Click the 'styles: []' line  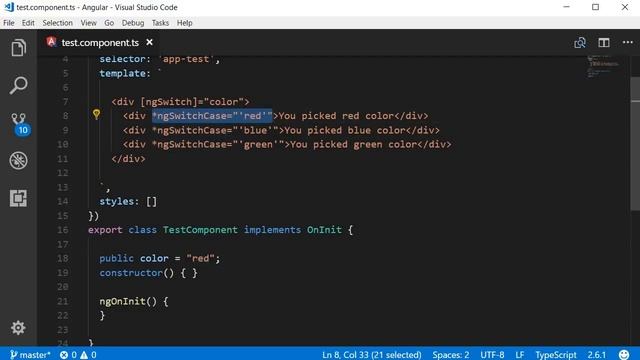pyautogui.click(x=128, y=201)
